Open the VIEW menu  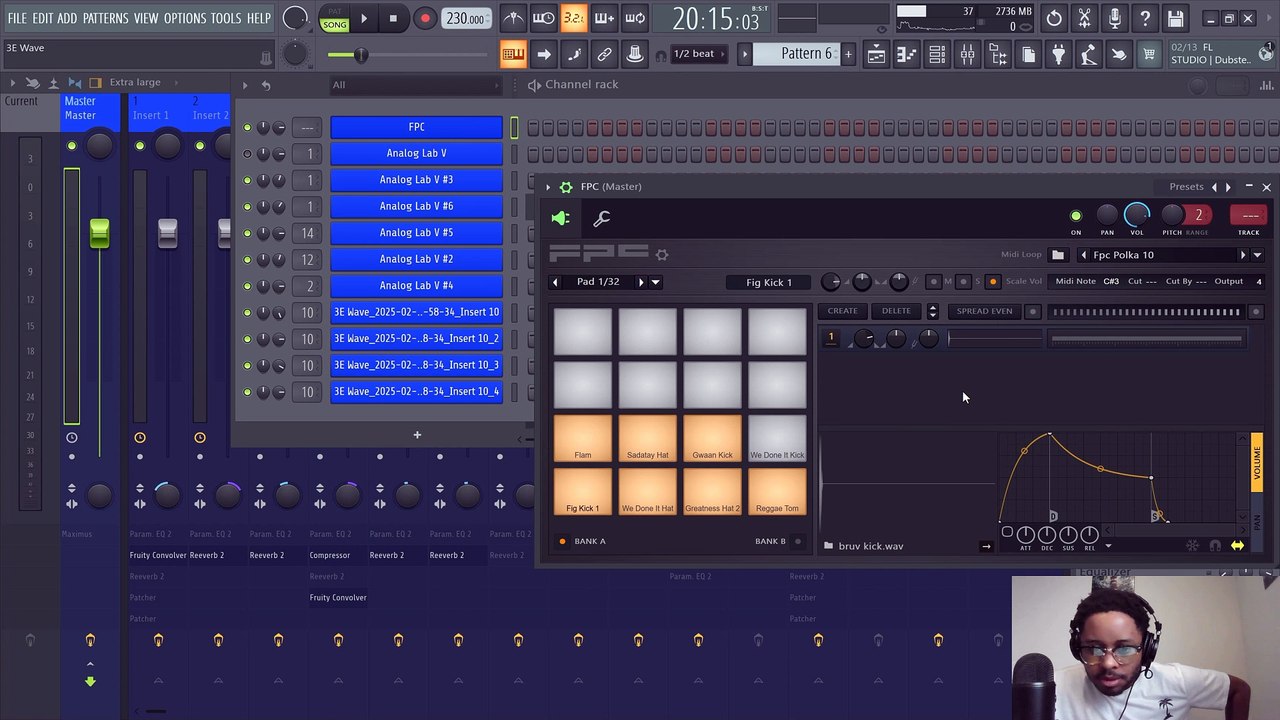pos(146,18)
